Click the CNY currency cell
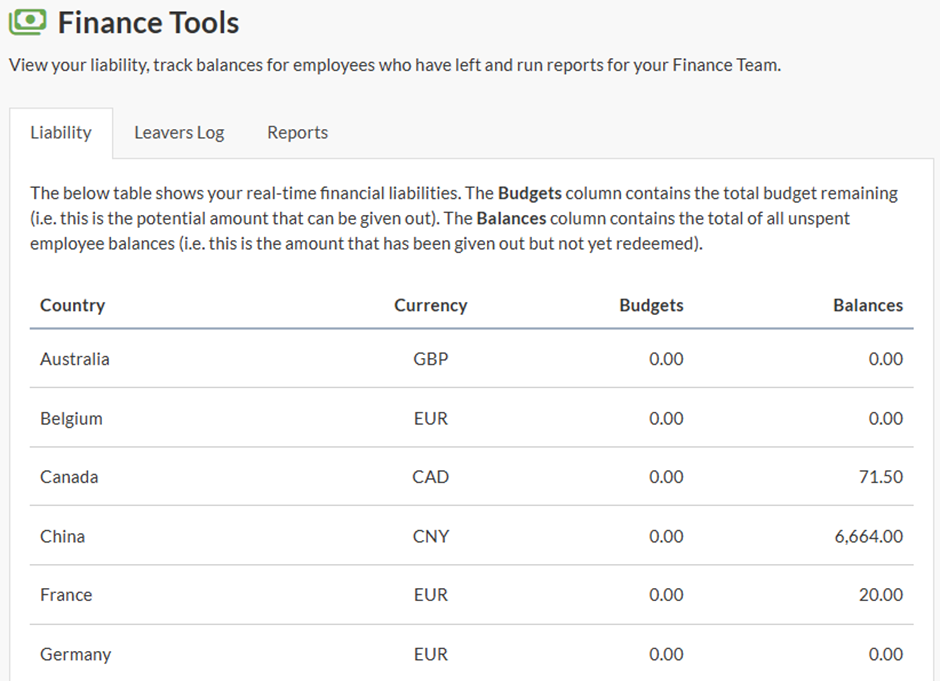The width and height of the screenshot is (940, 681). [x=430, y=537]
